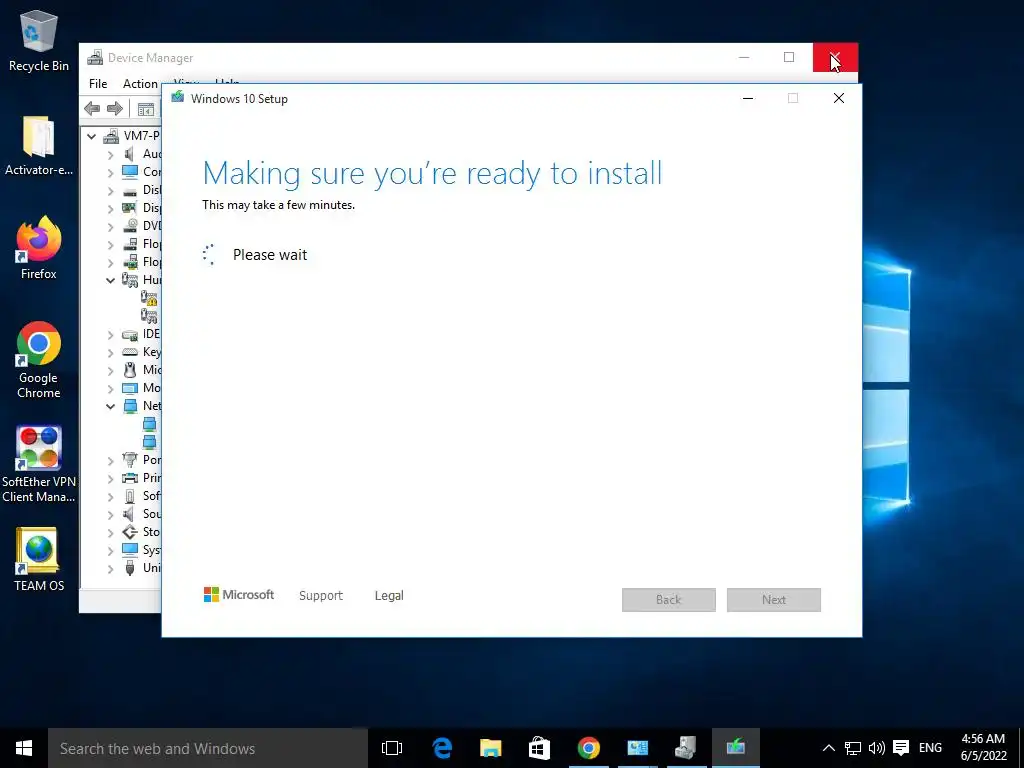Select the TEAM OS desktop shortcut

tap(39, 560)
